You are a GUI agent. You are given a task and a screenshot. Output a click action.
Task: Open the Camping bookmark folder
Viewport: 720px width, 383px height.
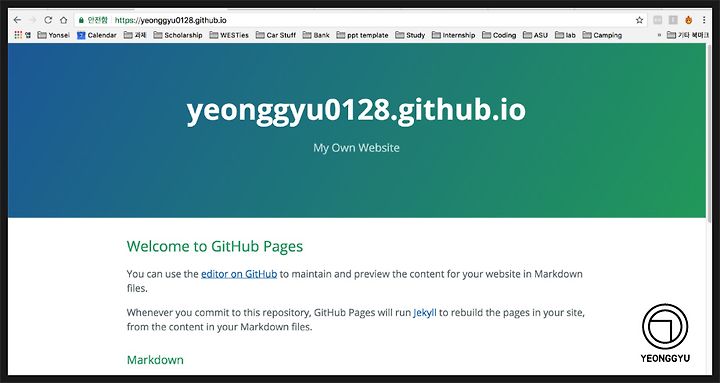click(602, 35)
